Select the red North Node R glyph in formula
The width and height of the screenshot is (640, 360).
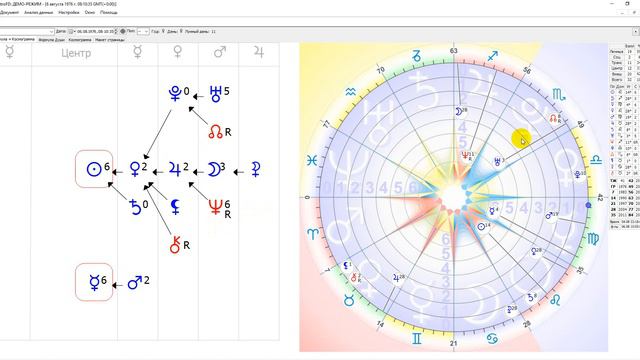click(220, 131)
